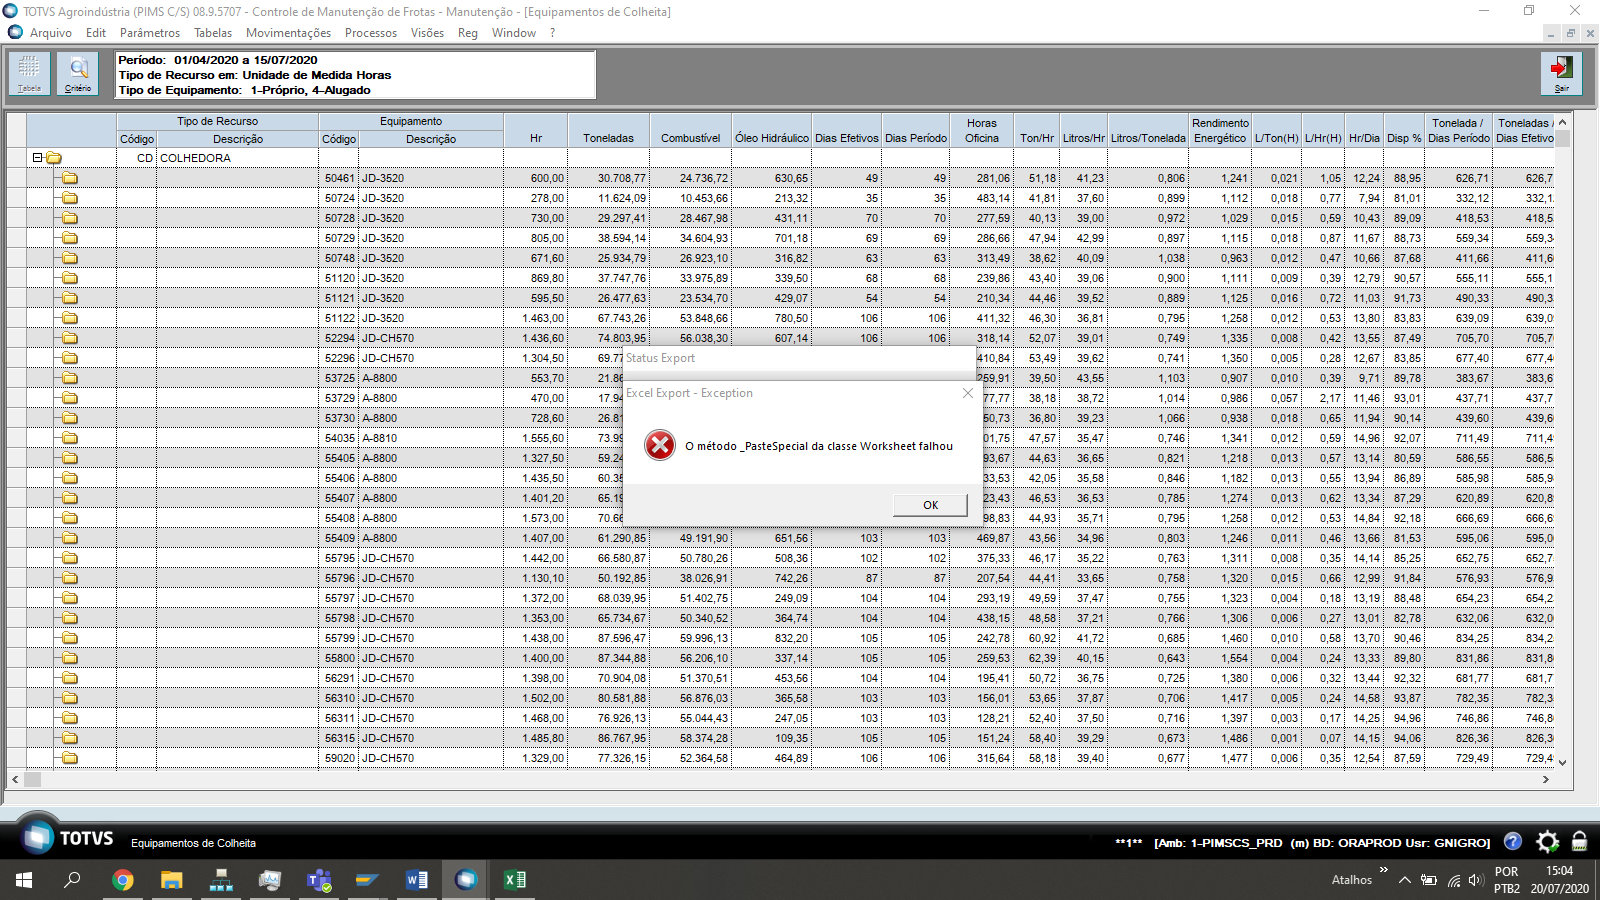Select the equipment code cell 50748
The image size is (1600, 900).
pos(338,258)
